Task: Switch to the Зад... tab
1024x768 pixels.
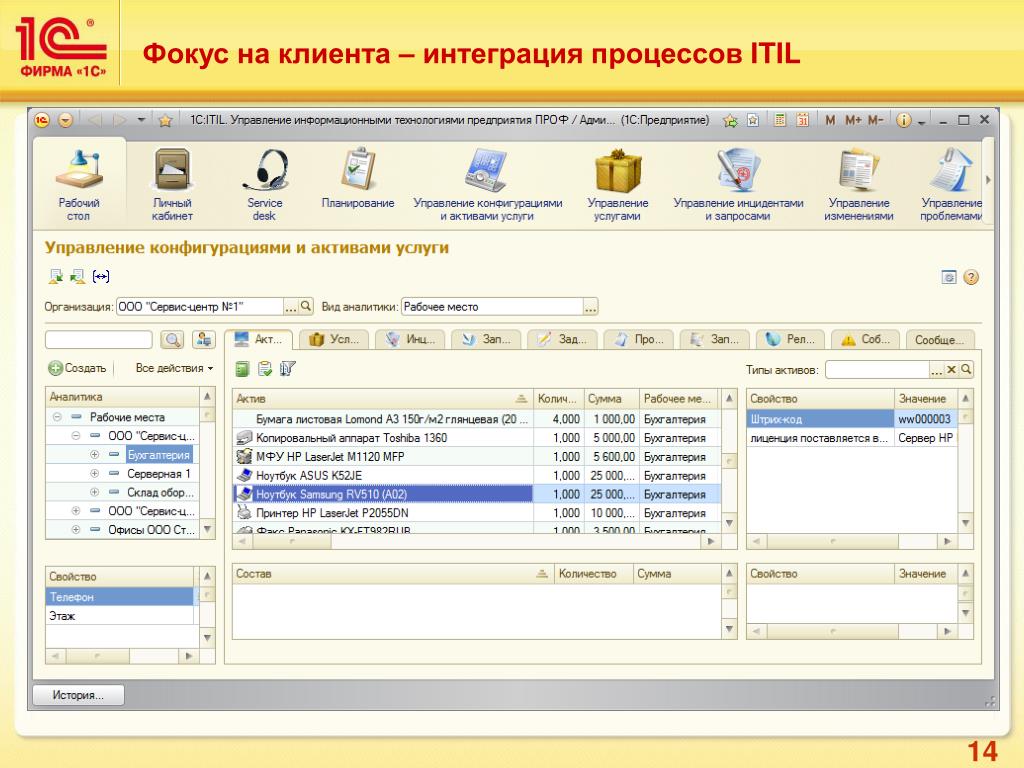Action: pos(563,340)
